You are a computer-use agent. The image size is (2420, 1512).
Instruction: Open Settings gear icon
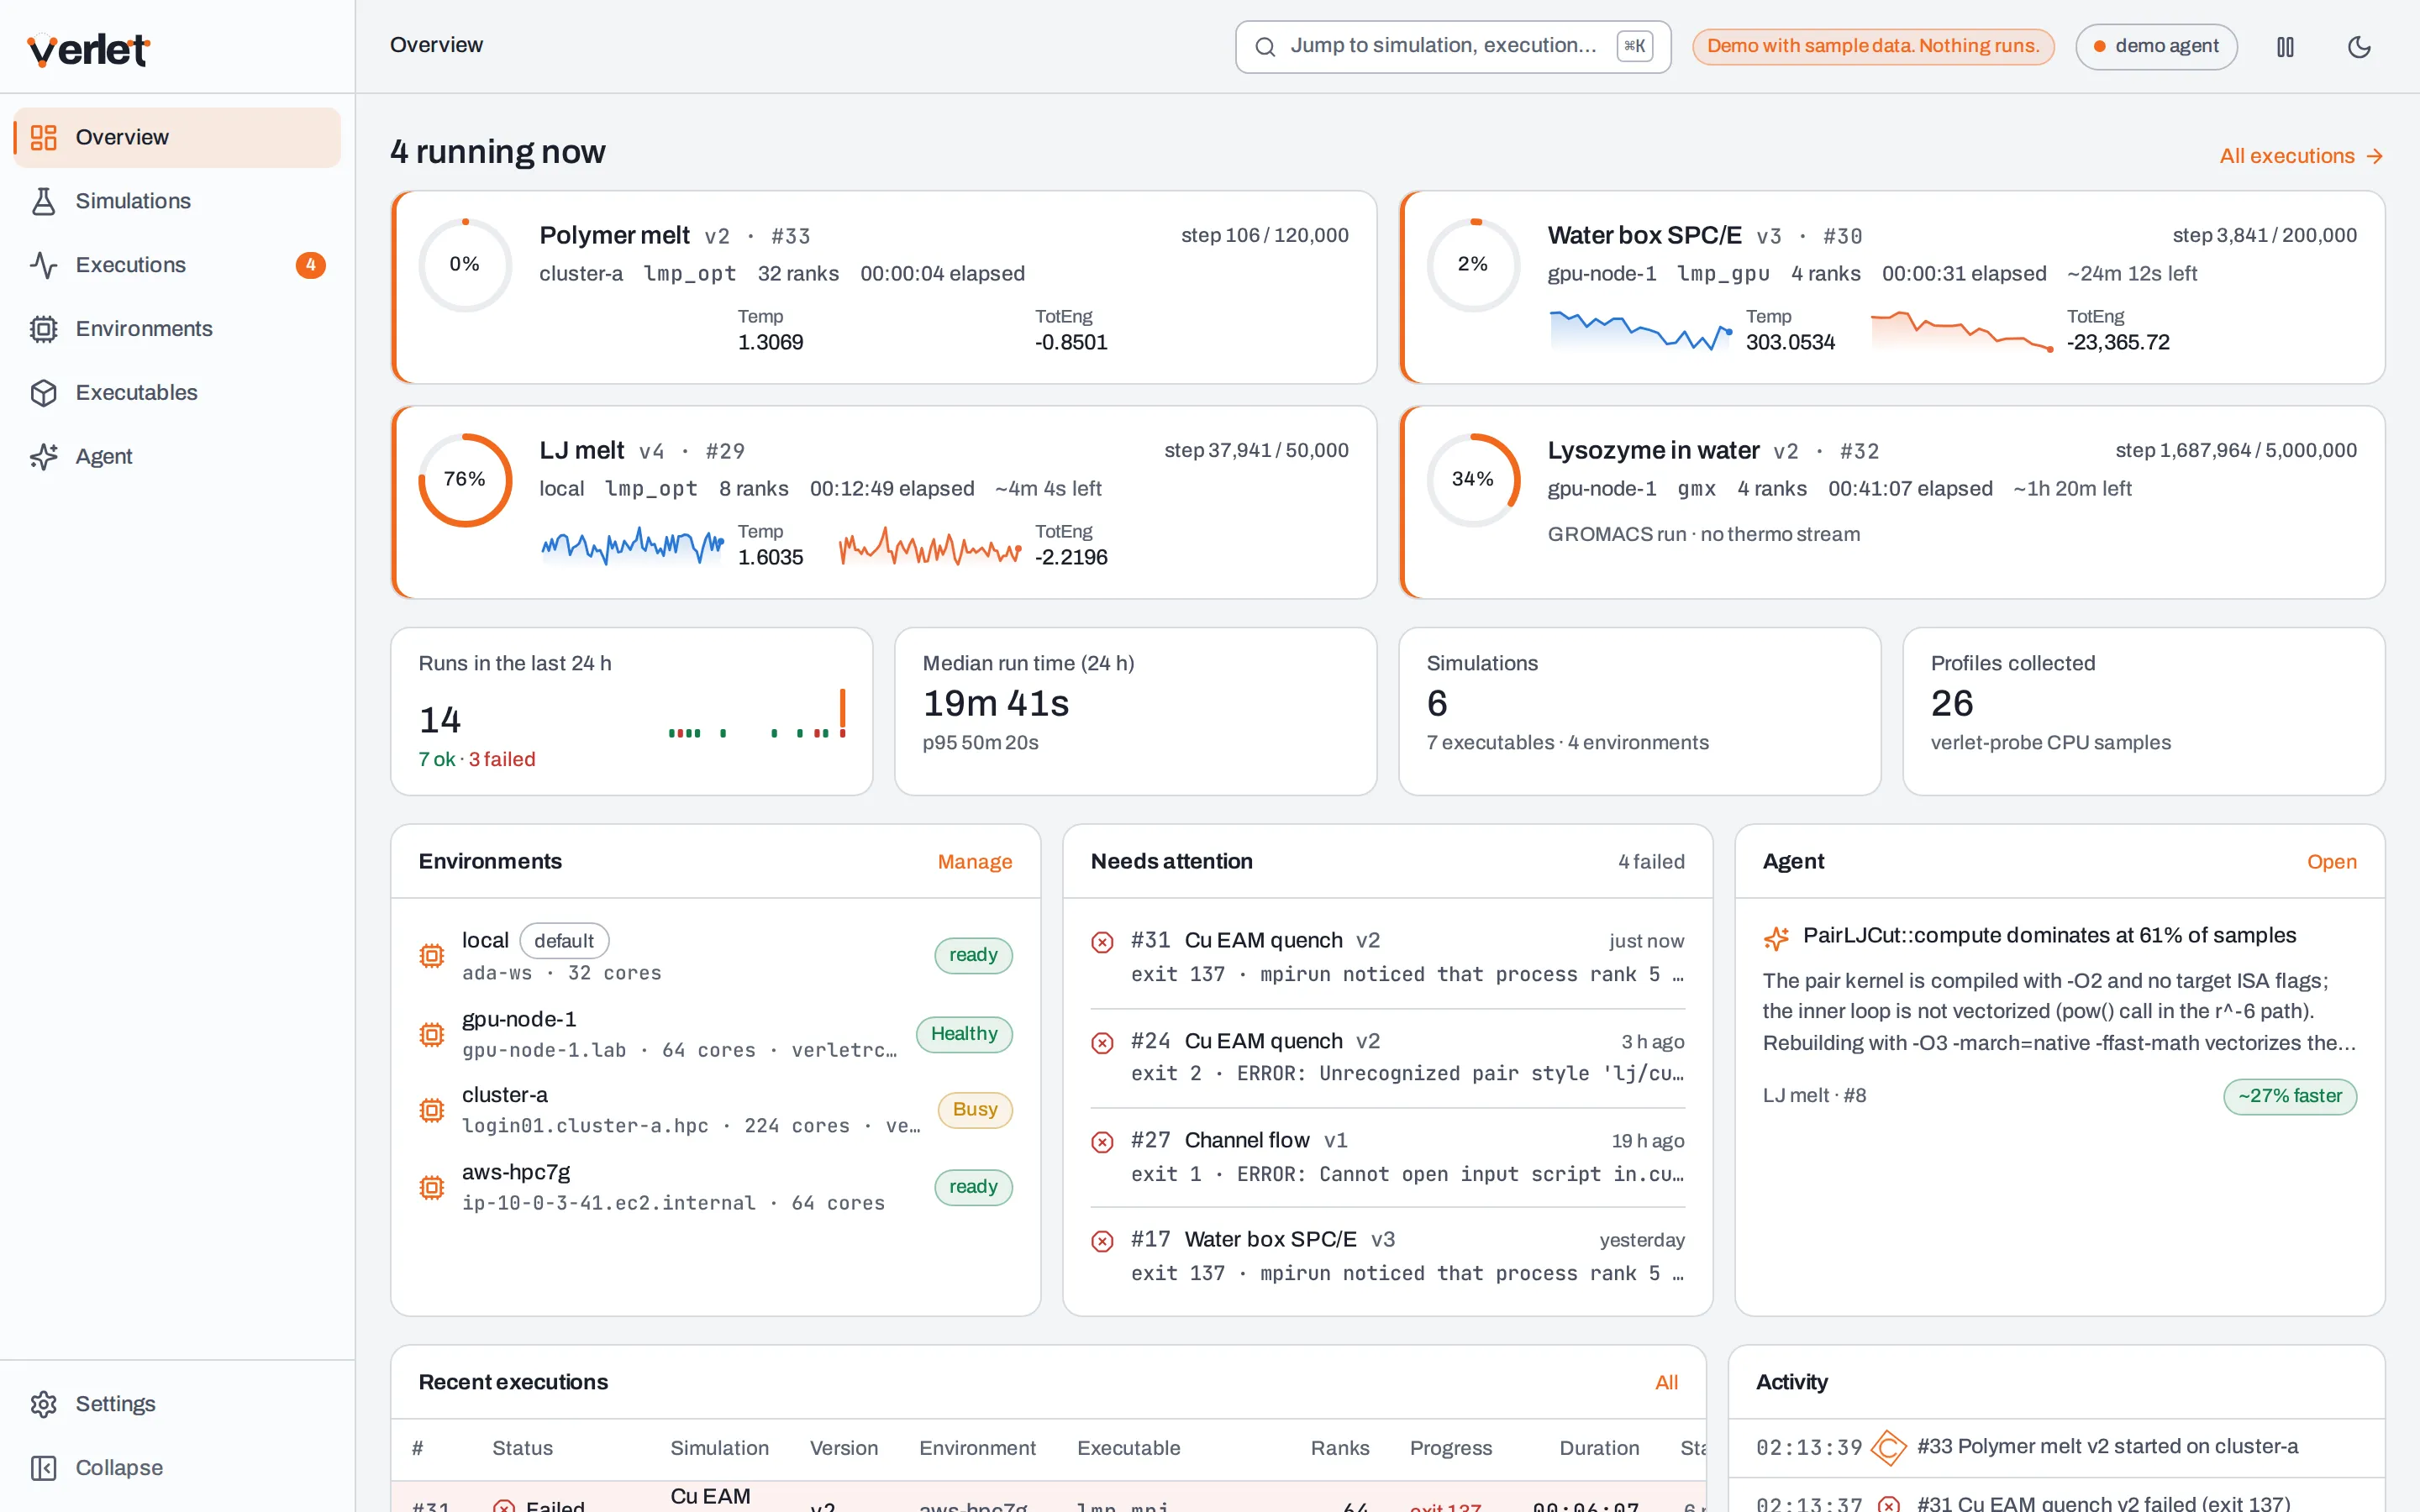click(x=43, y=1404)
